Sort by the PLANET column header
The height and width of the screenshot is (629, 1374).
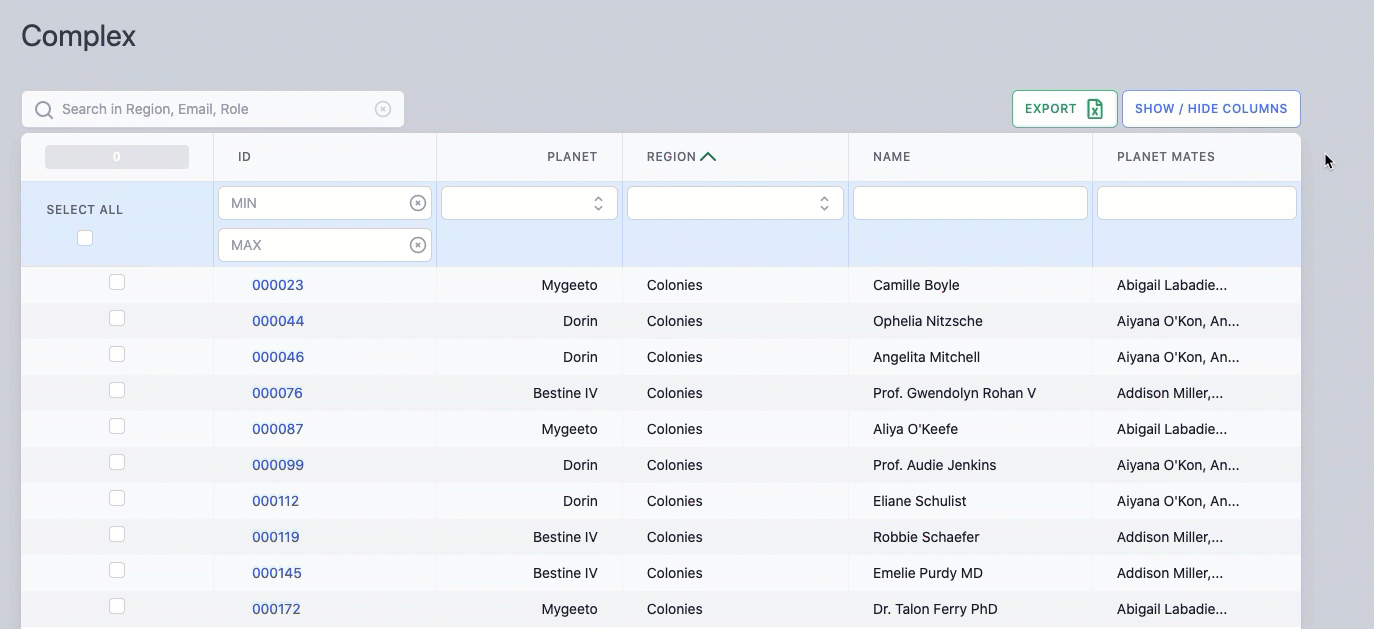click(x=571, y=156)
